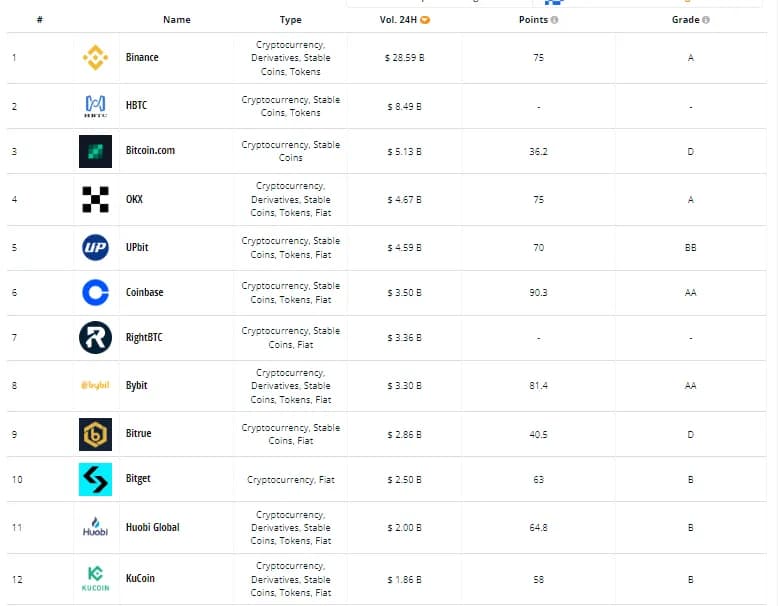Click the Coinbase logo icon
The width and height of the screenshot is (778, 606).
pyautogui.click(x=95, y=292)
